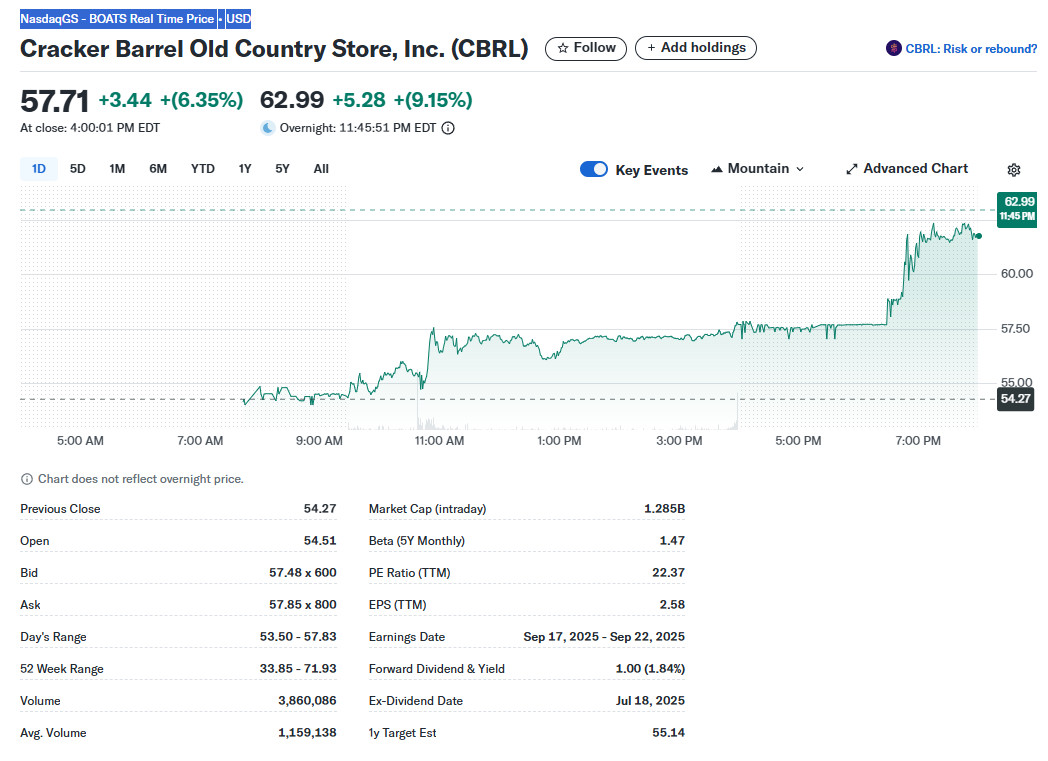Open 'CBRL: Risk or rebound?' link
The height and width of the screenshot is (761, 1048).
click(x=971, y=49)
